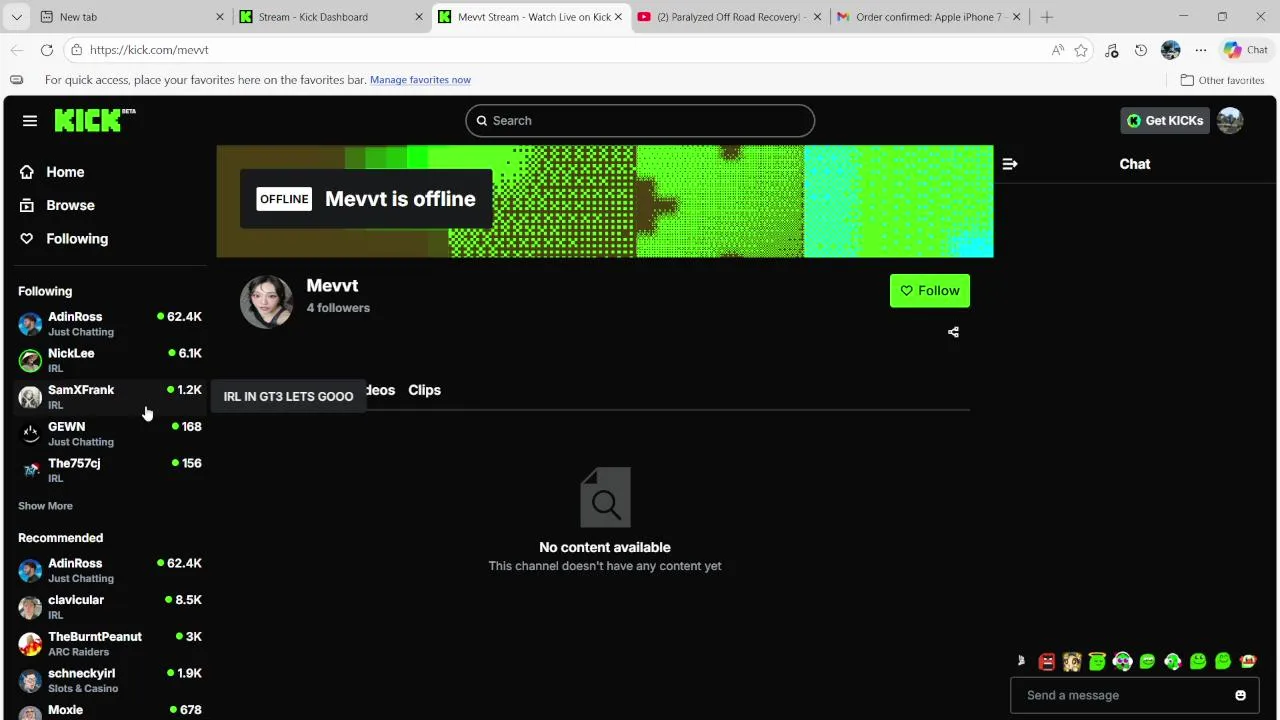Image resolution: width=1280 pixels, height=720 pixels.
Task: Open a new browser tab
Action: [1047, 17]
